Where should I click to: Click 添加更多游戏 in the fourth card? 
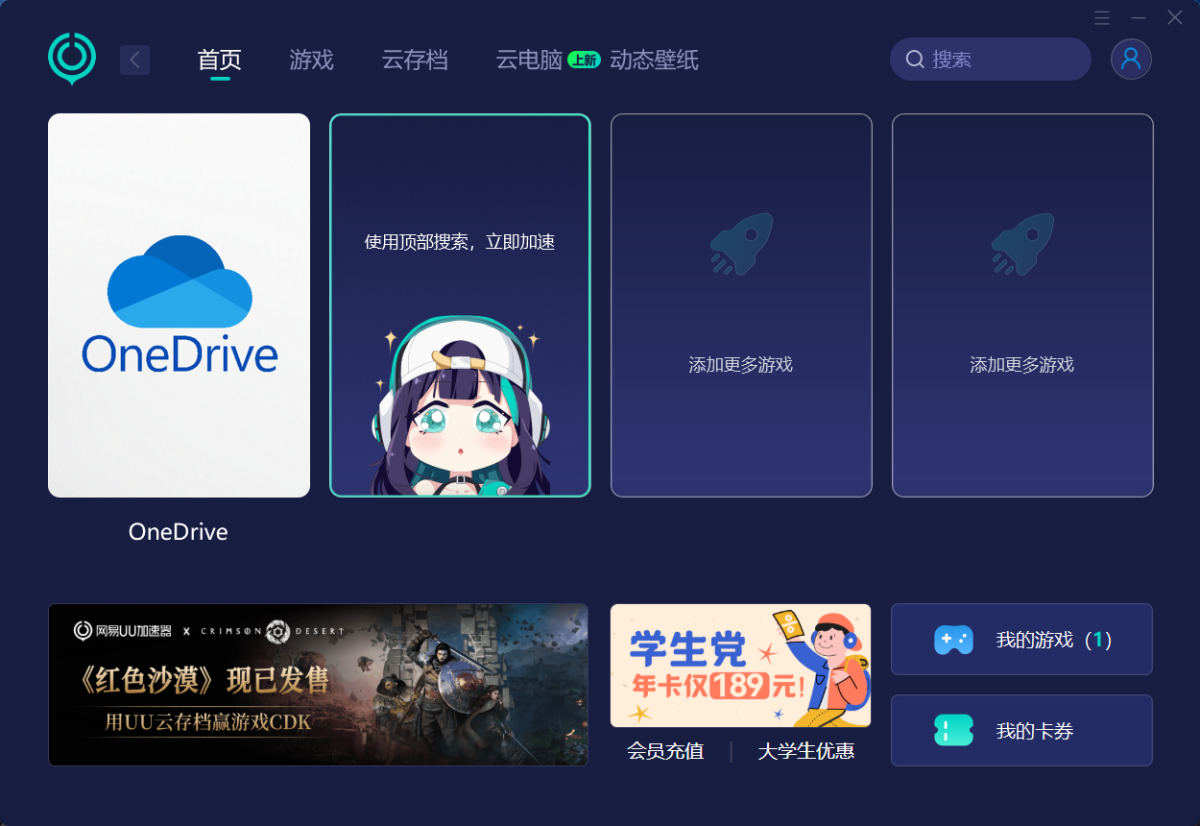(x=1022, y=365)
